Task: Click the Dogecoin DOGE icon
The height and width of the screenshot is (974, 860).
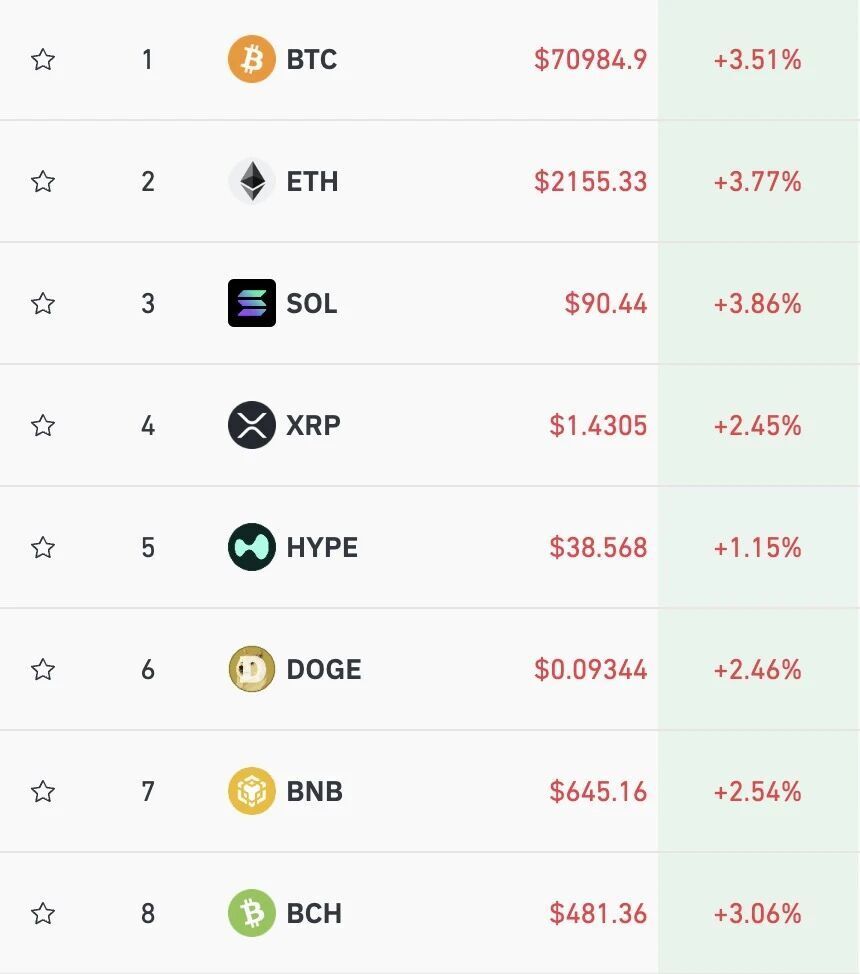Action: point(251,669)
